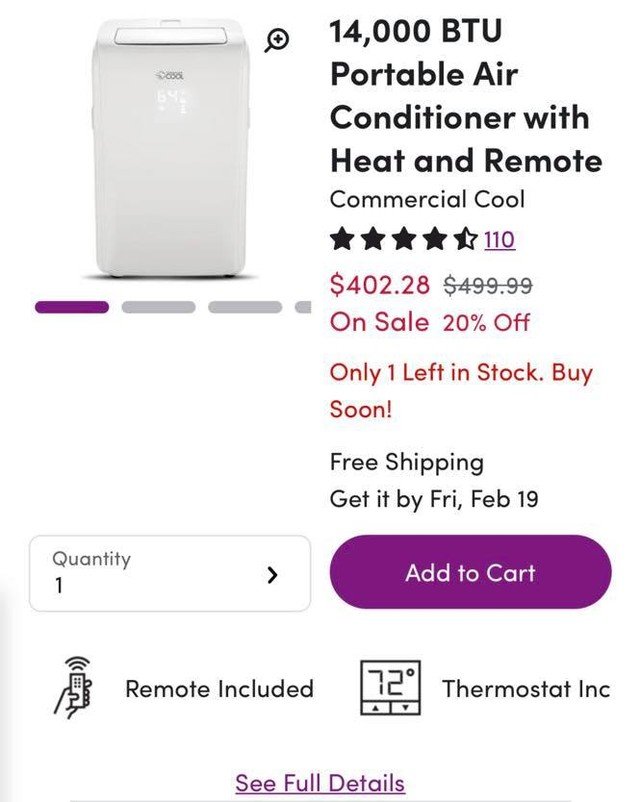Screen dimensions: 640x802
Task: Open the 110 reviews link
Action: (499, 240)
